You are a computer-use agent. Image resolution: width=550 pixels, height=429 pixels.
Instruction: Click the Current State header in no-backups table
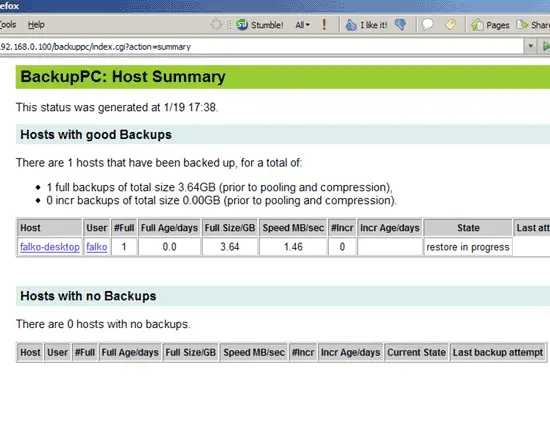click(x=416, y=353)
